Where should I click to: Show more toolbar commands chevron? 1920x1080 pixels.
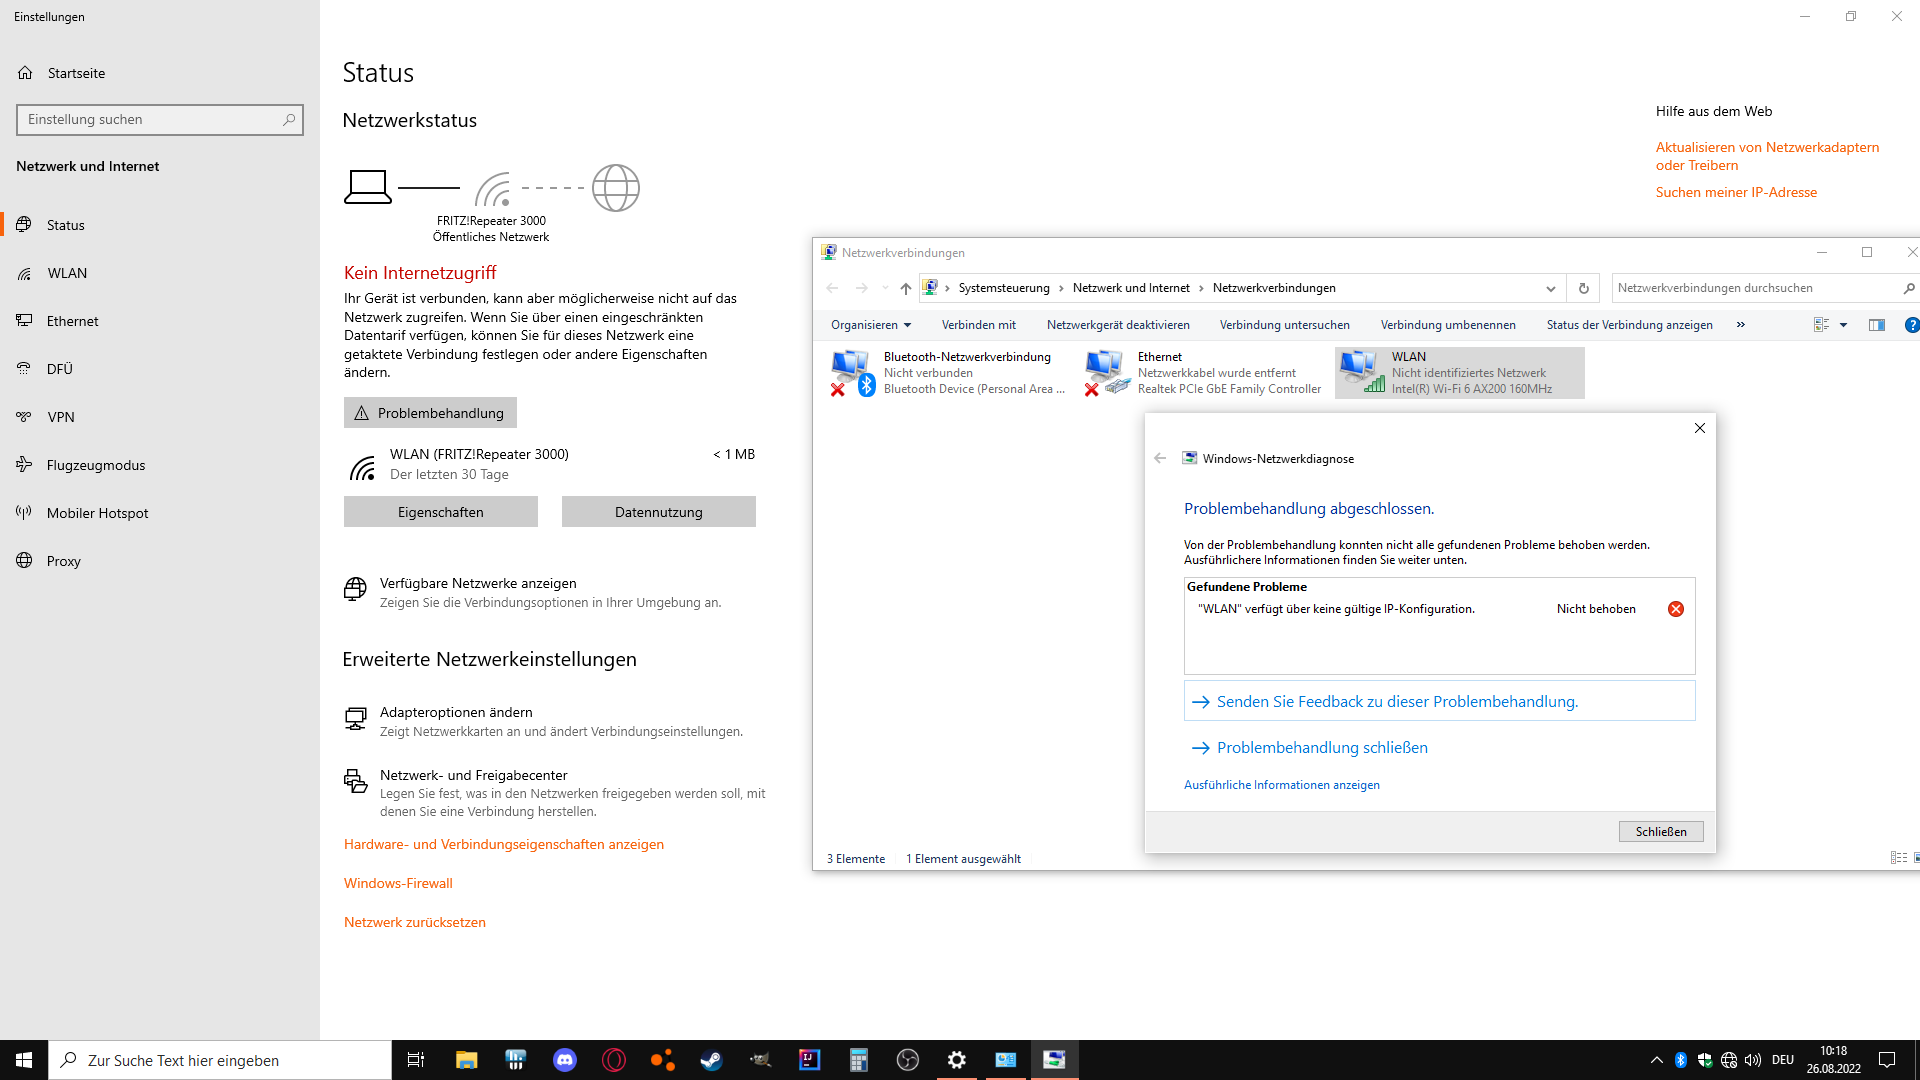1740,325
